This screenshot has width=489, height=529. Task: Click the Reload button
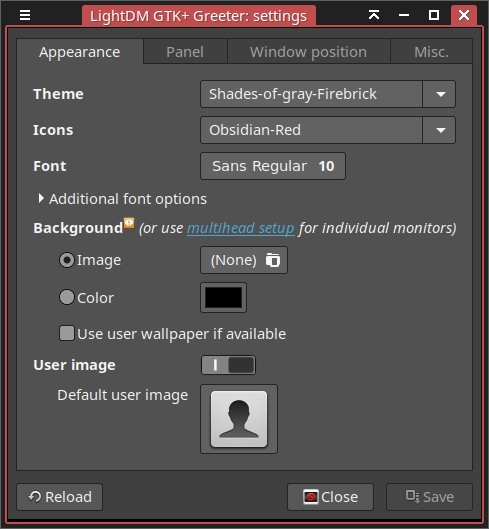59,497
